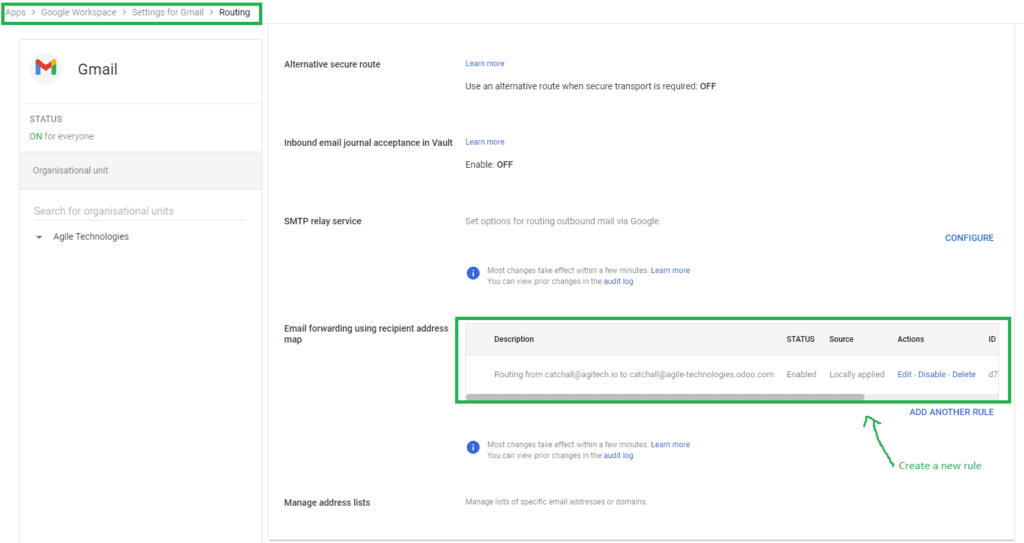The height and width of the screenshot is (543, 1024).
Task: Click Inbound email journal acceptance in Vault label
Action: 368,142
